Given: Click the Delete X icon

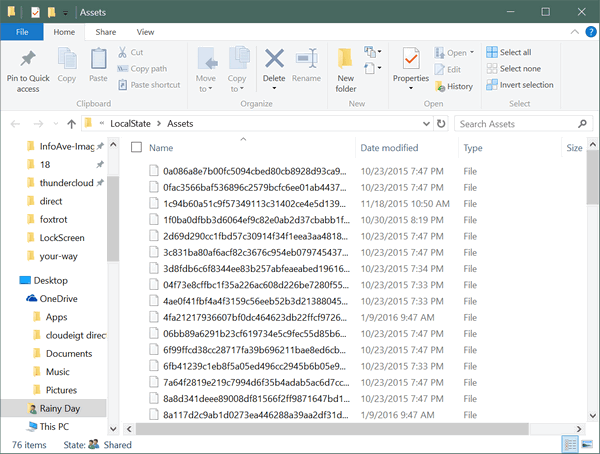Looking at the screenshot, I should pyautogui.click(x=274, y=59).
